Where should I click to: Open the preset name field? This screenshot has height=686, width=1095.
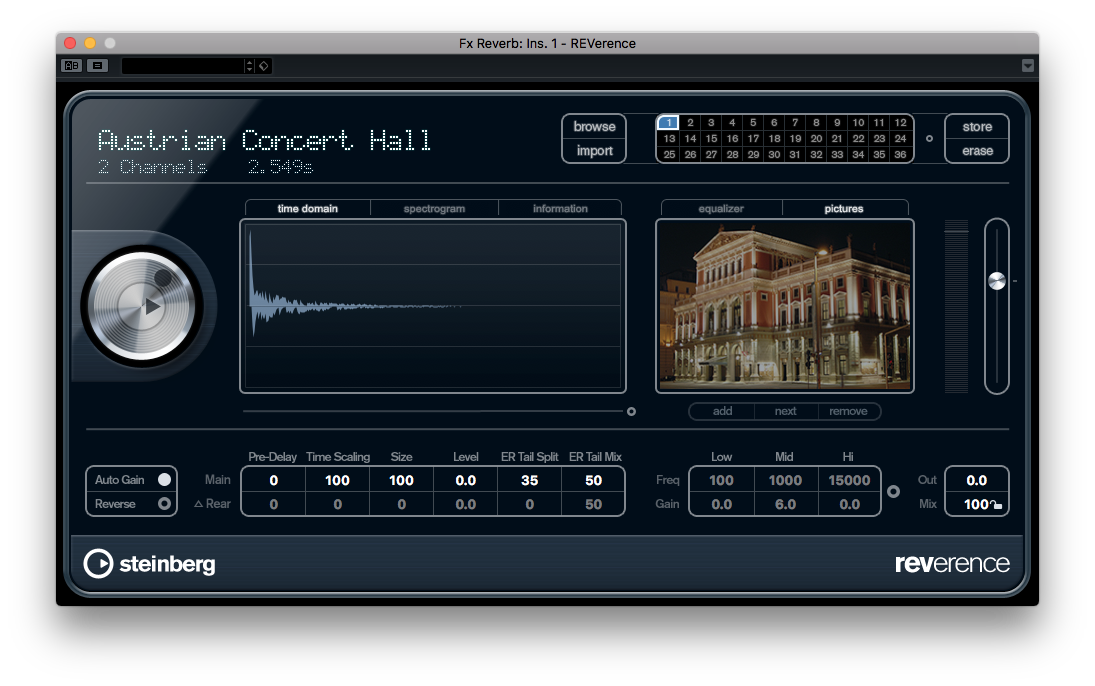(183, 66)
